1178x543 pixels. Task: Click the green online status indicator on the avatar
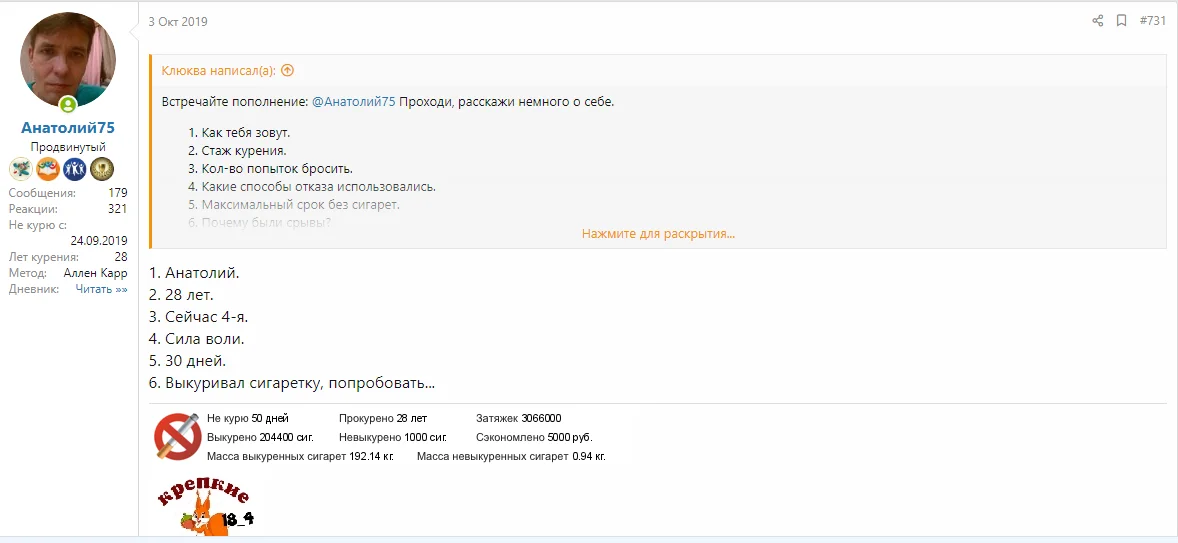(68, 104)
